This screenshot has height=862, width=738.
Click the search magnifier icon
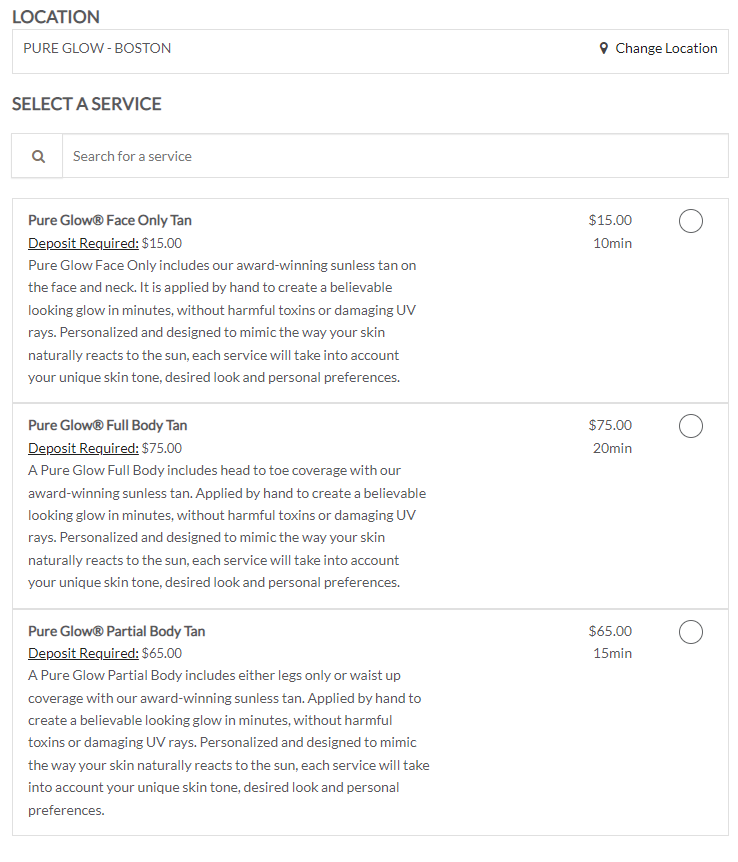38,156
